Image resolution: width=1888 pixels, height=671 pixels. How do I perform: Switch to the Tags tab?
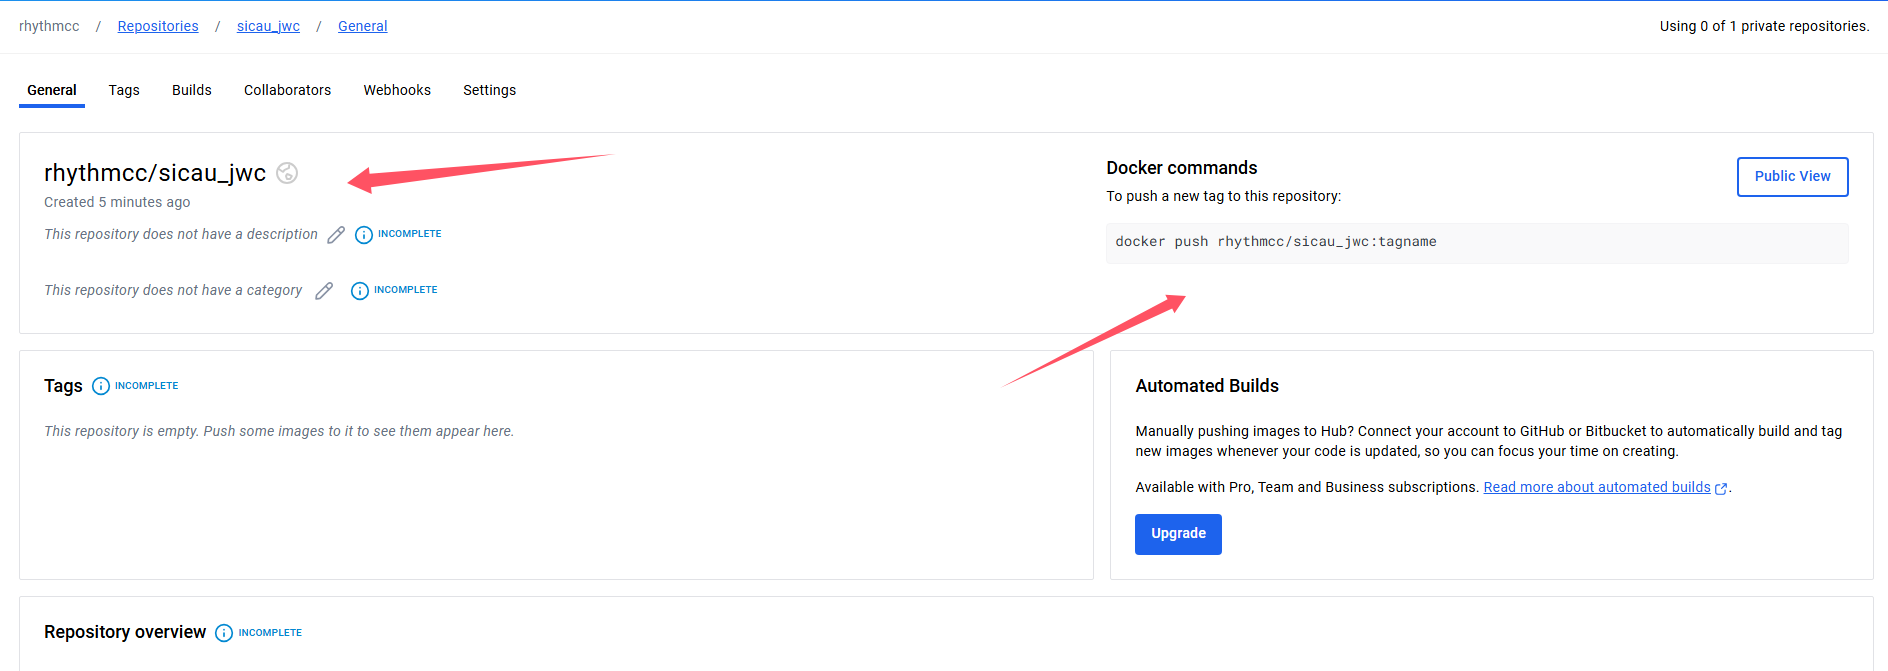tap(124, 90)
